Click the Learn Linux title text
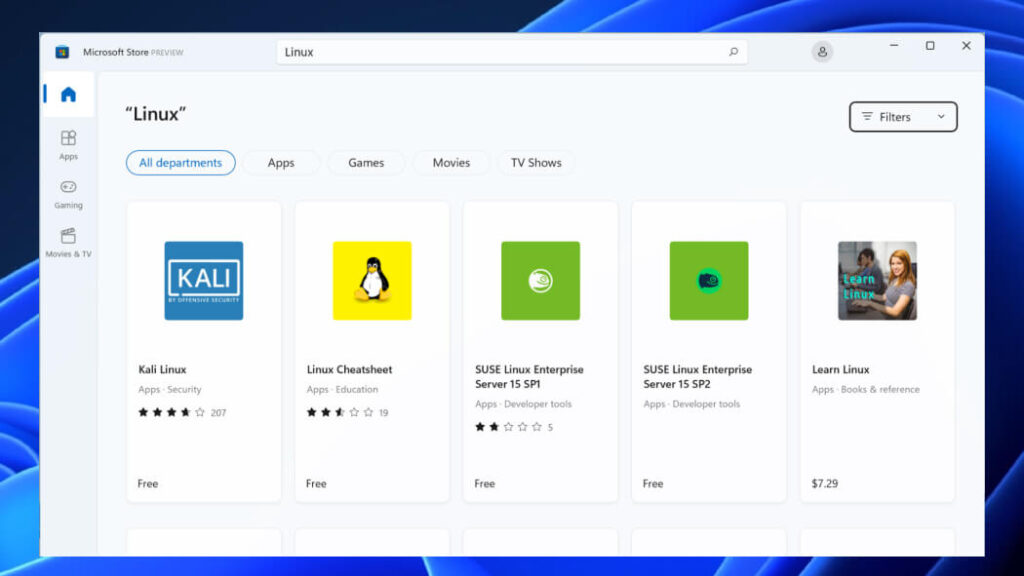This screenshot has width=1024, height=576. 840,370
